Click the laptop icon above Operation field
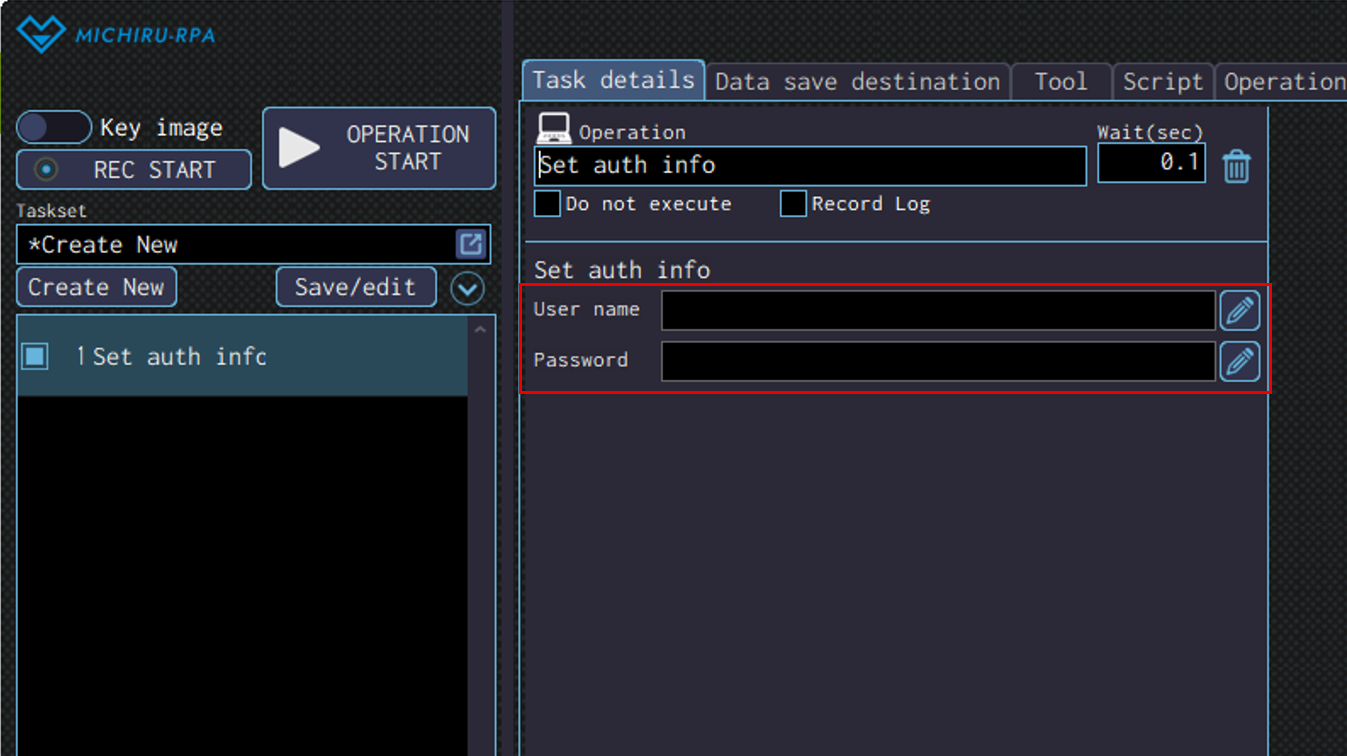The height and width of the screenshot is (756, 1347). [554, 129]
